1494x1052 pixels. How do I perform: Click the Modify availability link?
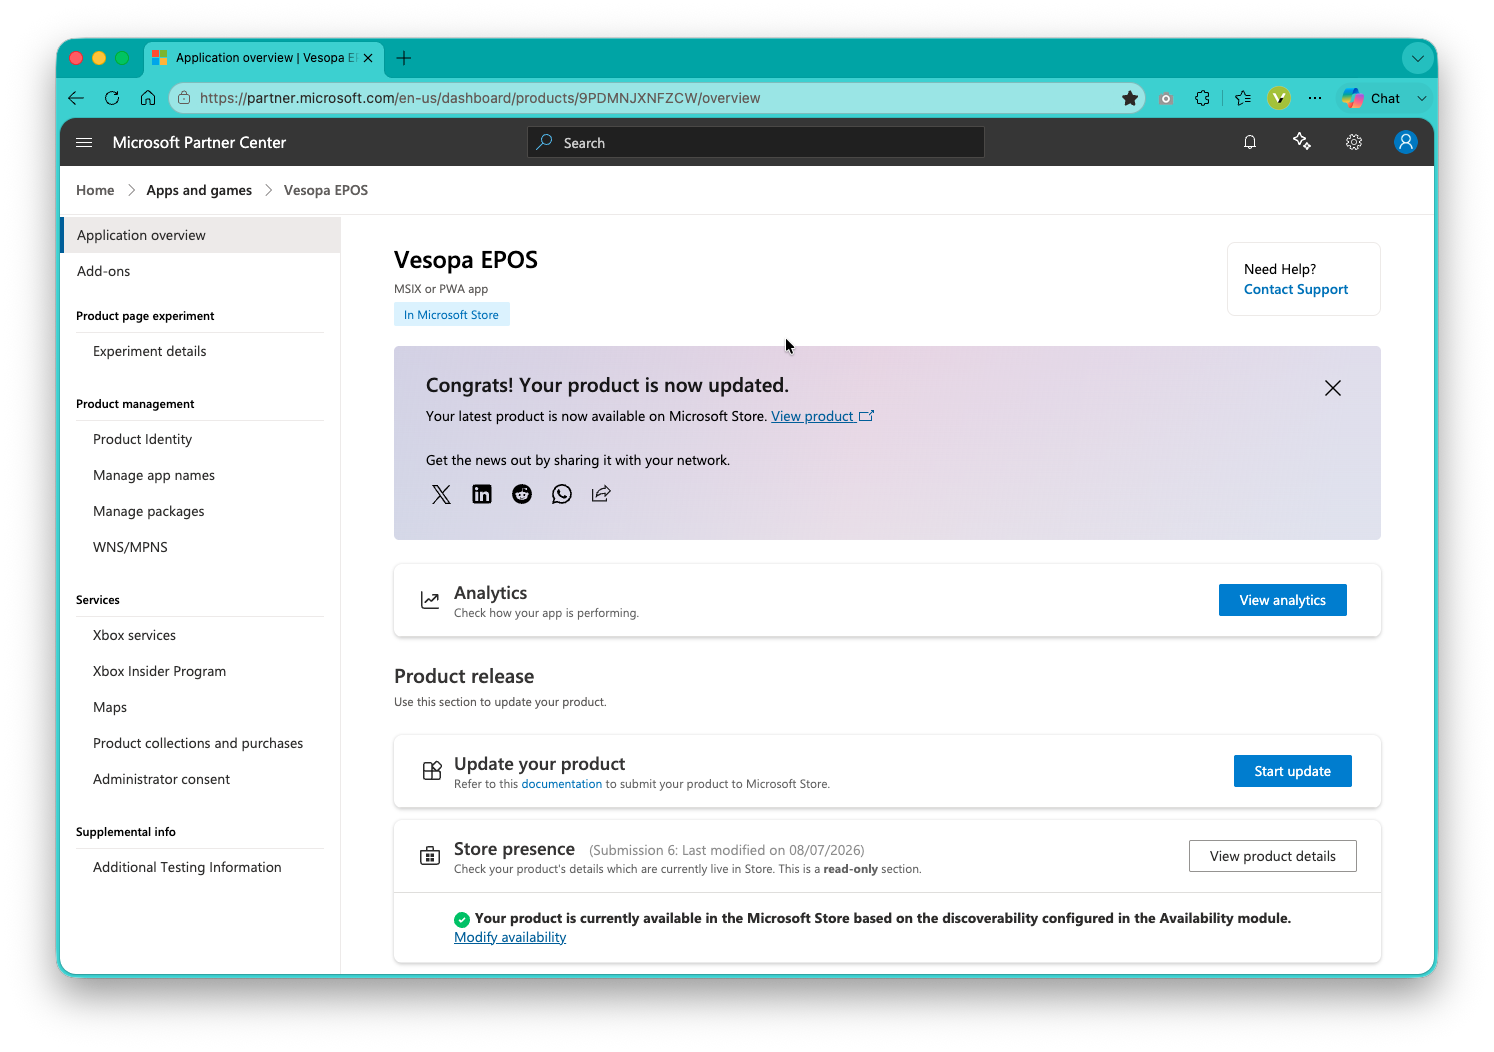[510, 937]
